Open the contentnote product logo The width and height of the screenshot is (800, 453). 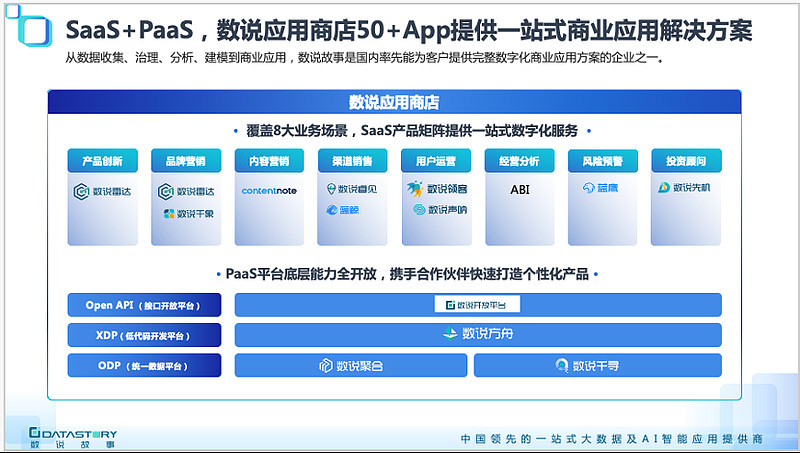click(x=269, y=190)
